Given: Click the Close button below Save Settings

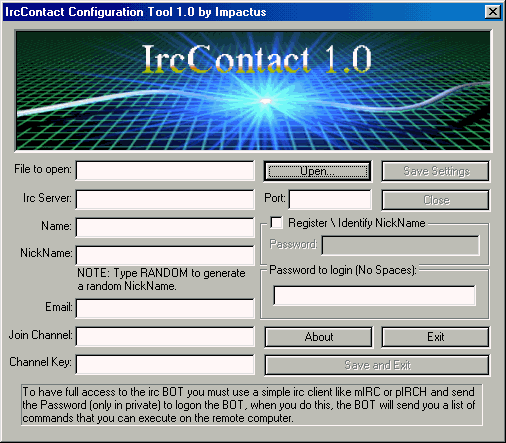Looking at the screenshot, I should tap(436, 200).
